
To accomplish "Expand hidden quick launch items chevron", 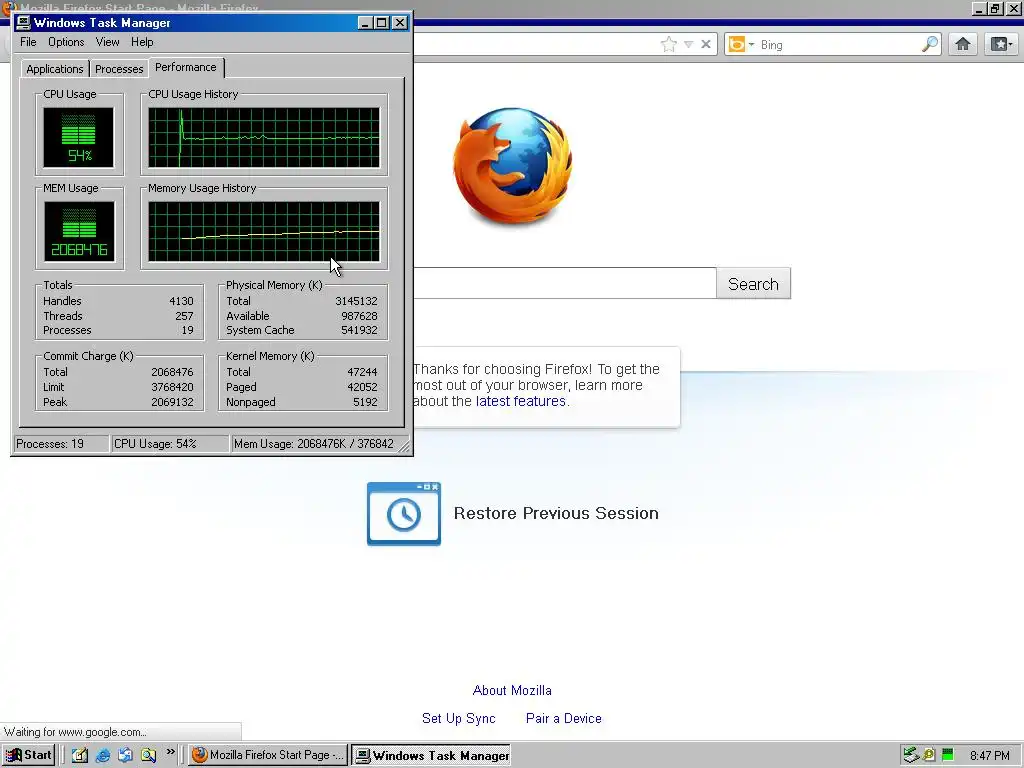I will tap(170, 752).
